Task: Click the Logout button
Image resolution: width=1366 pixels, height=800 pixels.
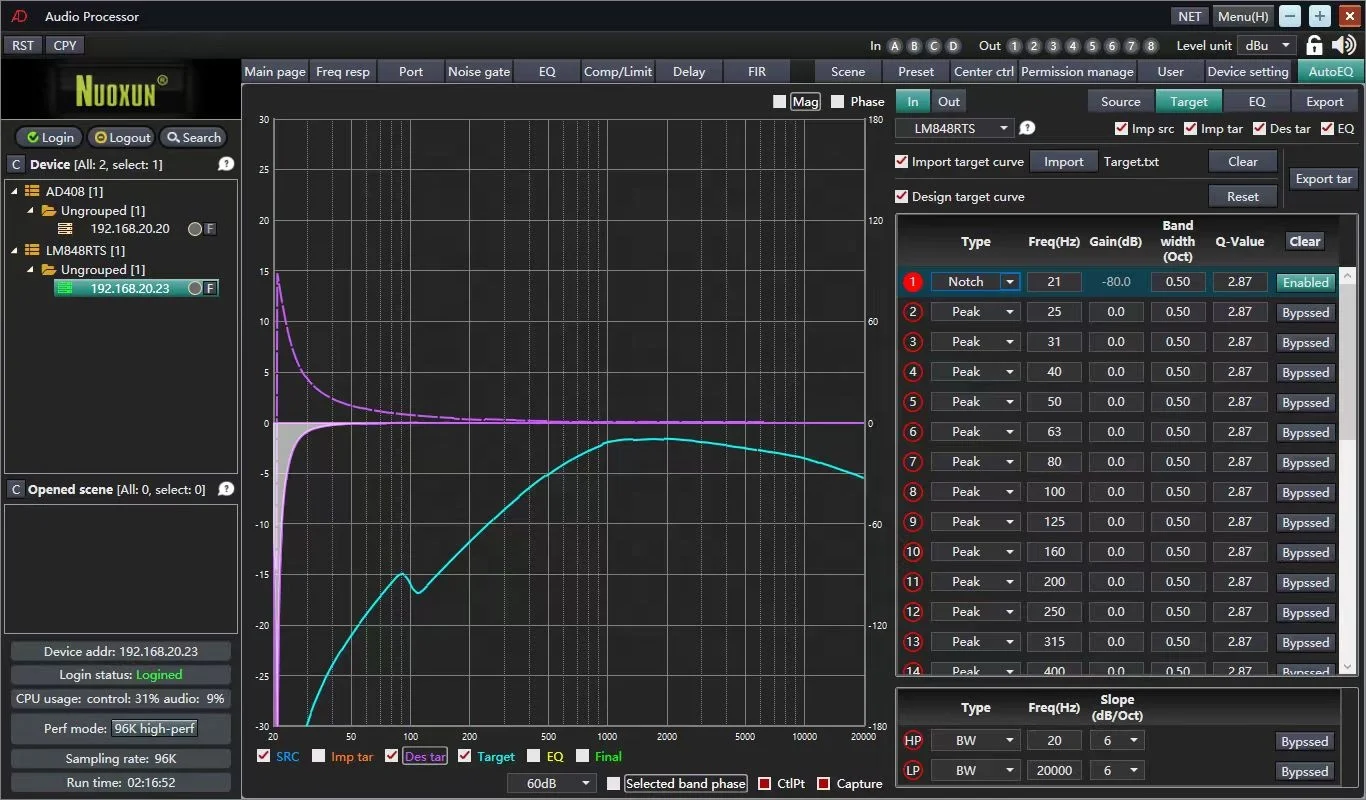Action: [x=122, y=138]
